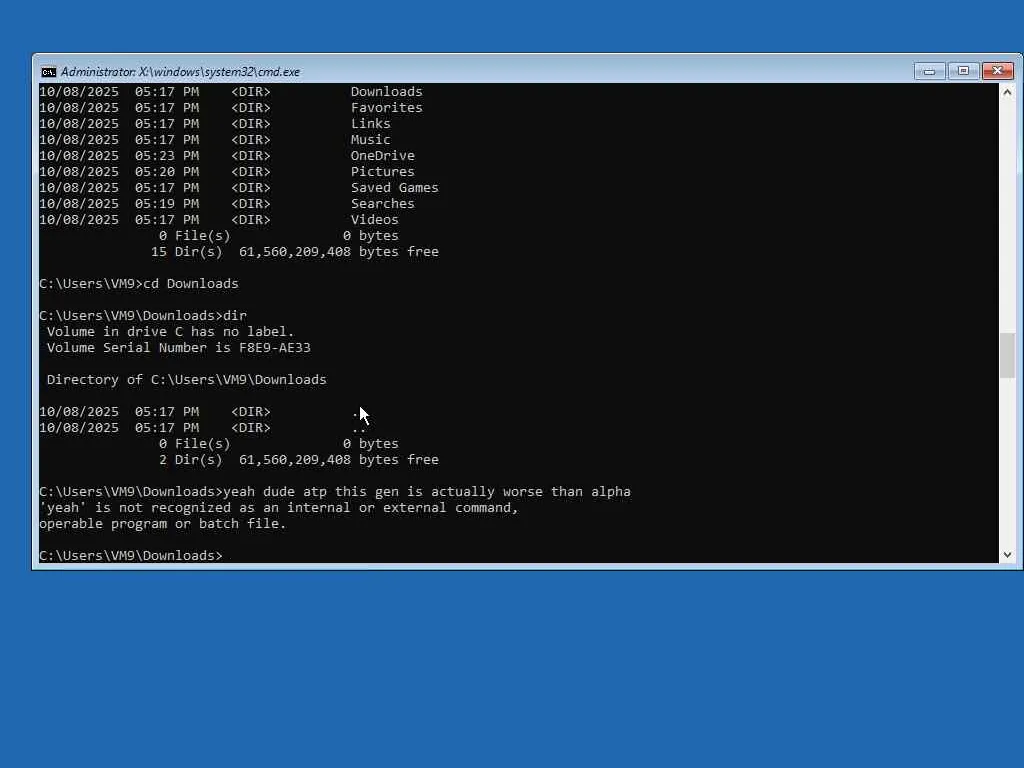Click 'Directory of C:\Users\VM9\Downloads' line
Image resolution: width=1024 pixels, height=768 pixels.
(186, 379)
